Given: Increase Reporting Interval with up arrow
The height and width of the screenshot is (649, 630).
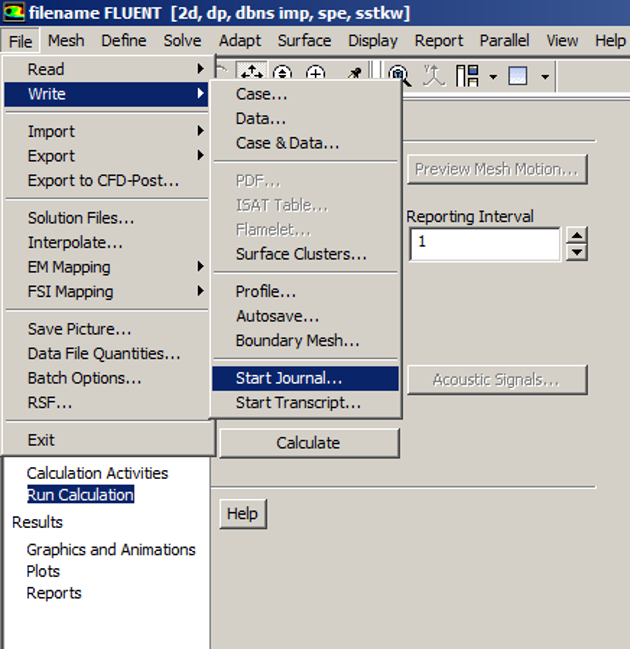Looking at the screenshot, I should point(577,236).
